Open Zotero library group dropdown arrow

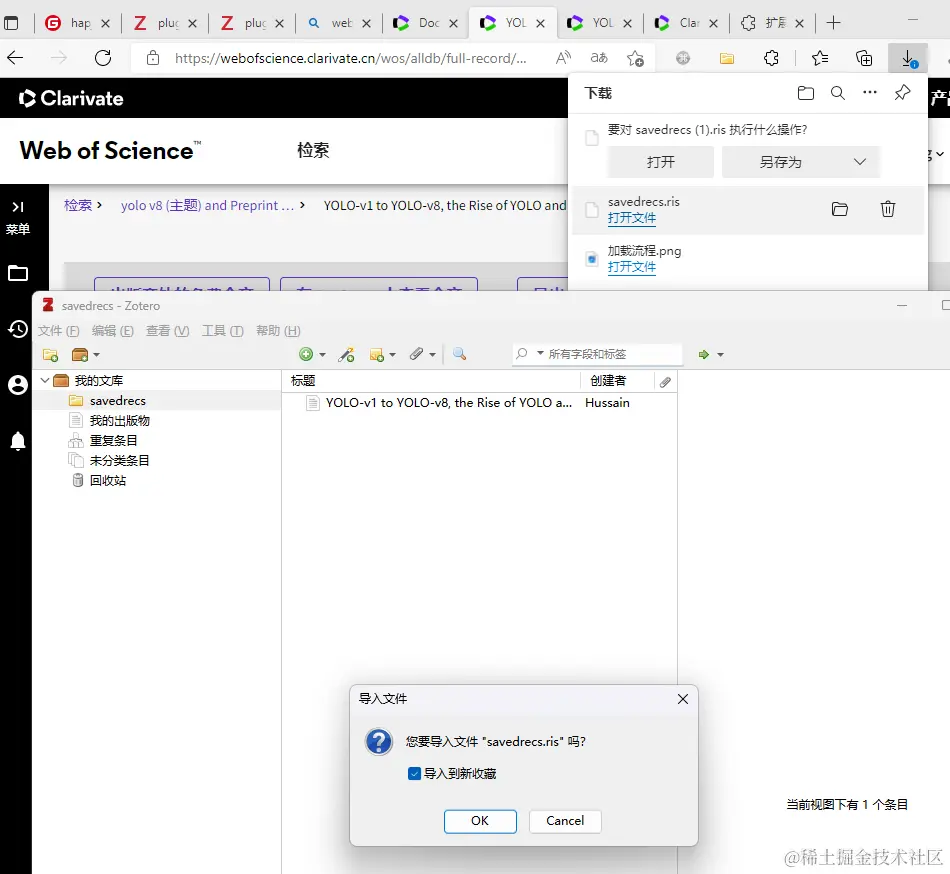tap(96, 355)
